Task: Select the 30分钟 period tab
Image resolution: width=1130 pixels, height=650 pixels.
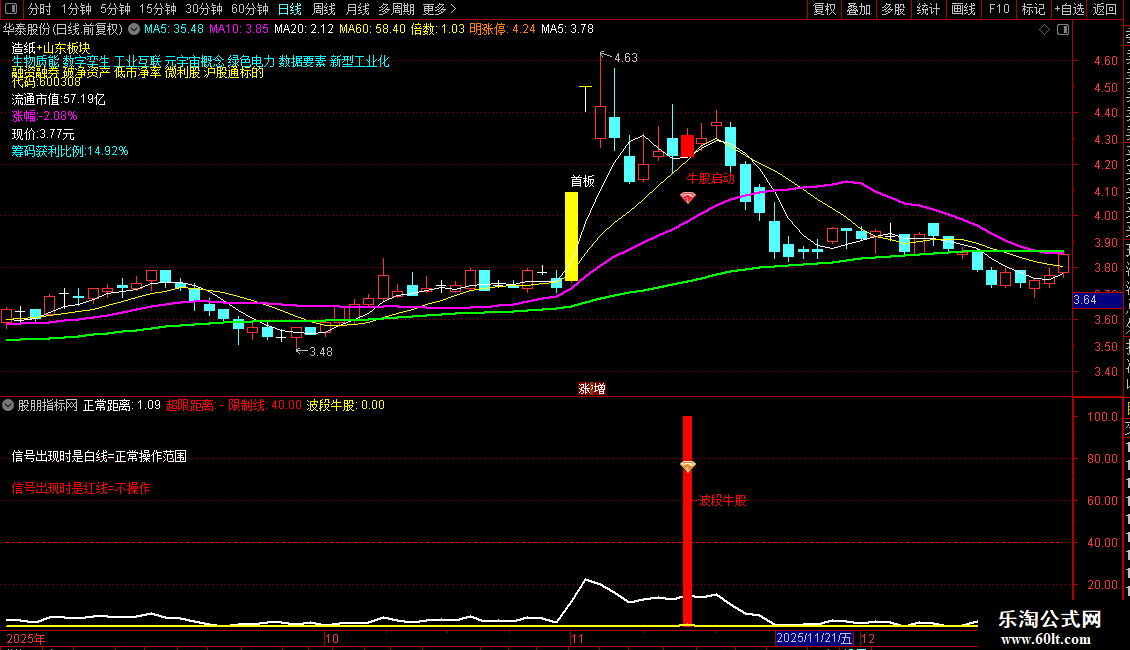Action: (x=204, y=9)
